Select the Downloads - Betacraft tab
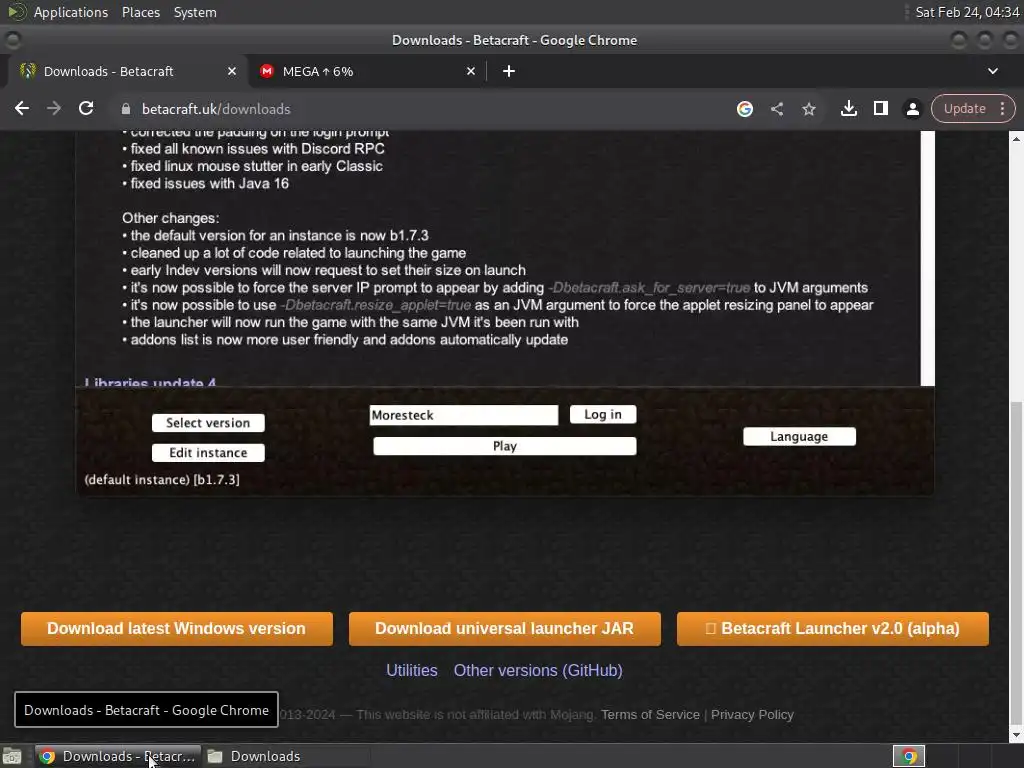 click(128, 71)
